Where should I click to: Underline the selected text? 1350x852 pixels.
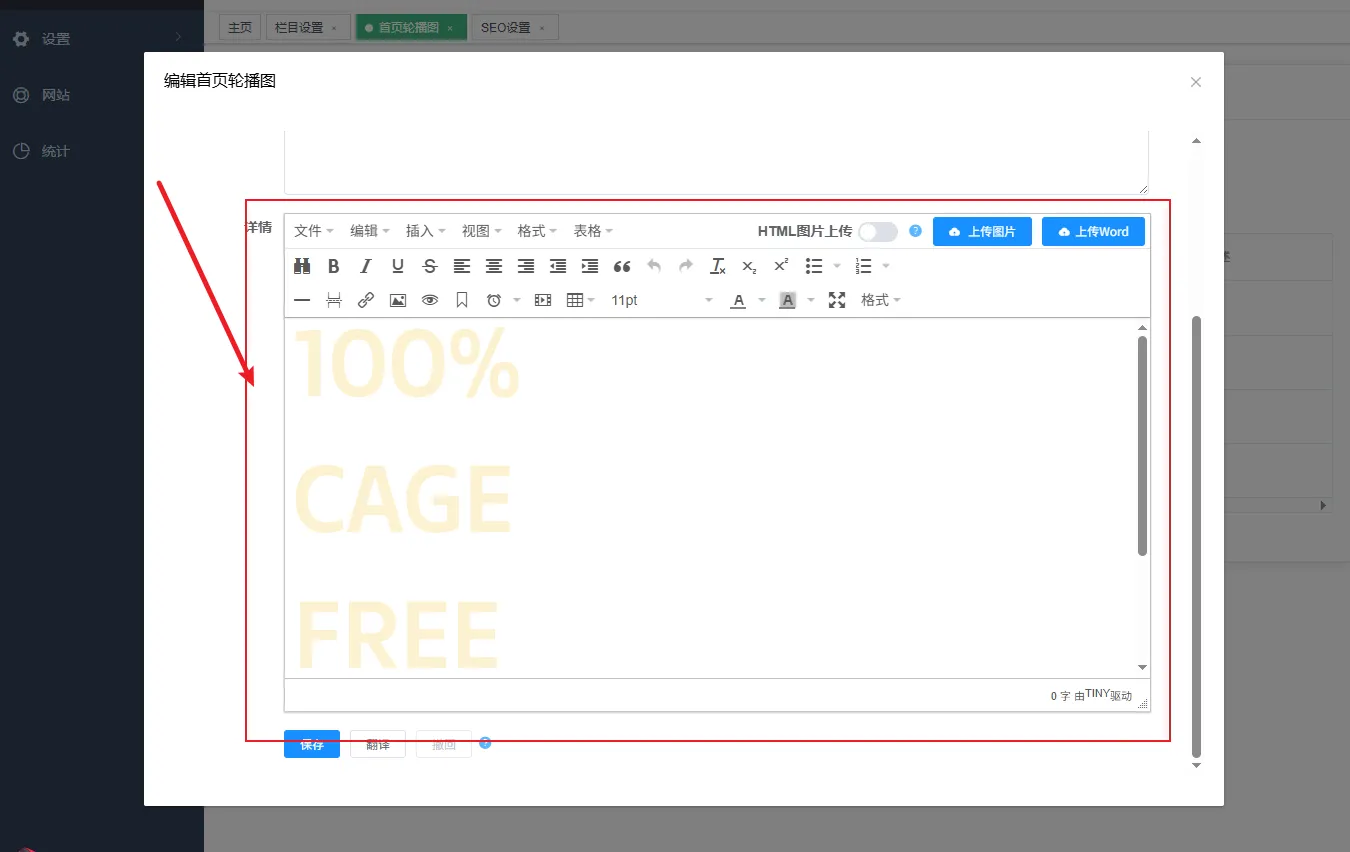(x=398, y=266)
